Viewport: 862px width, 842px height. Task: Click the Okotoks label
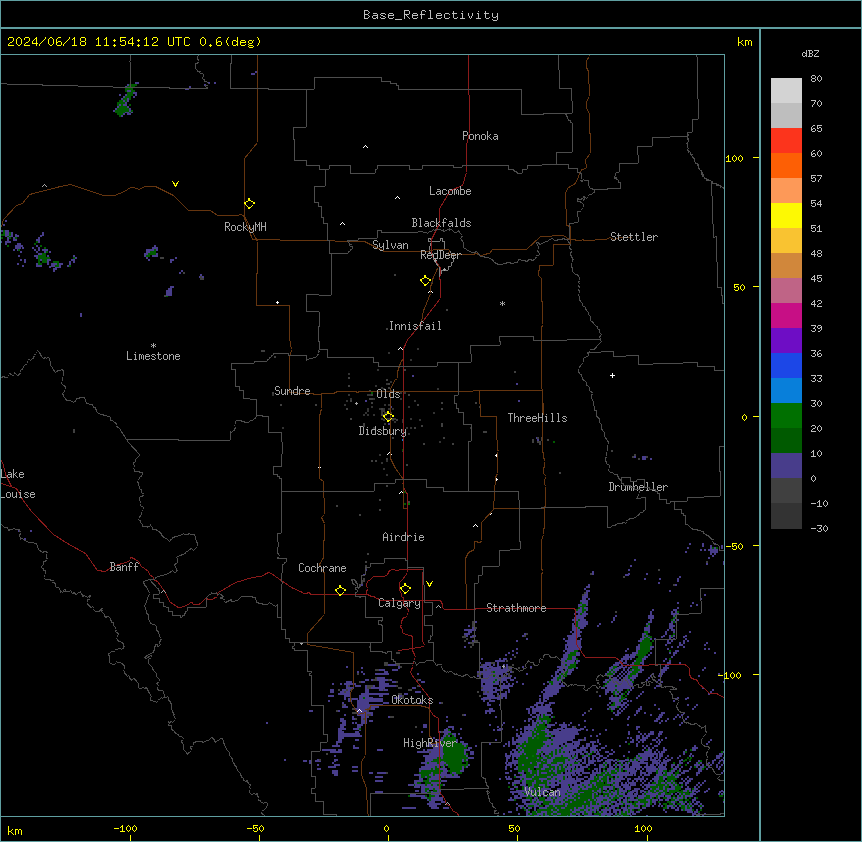[412, 700]
